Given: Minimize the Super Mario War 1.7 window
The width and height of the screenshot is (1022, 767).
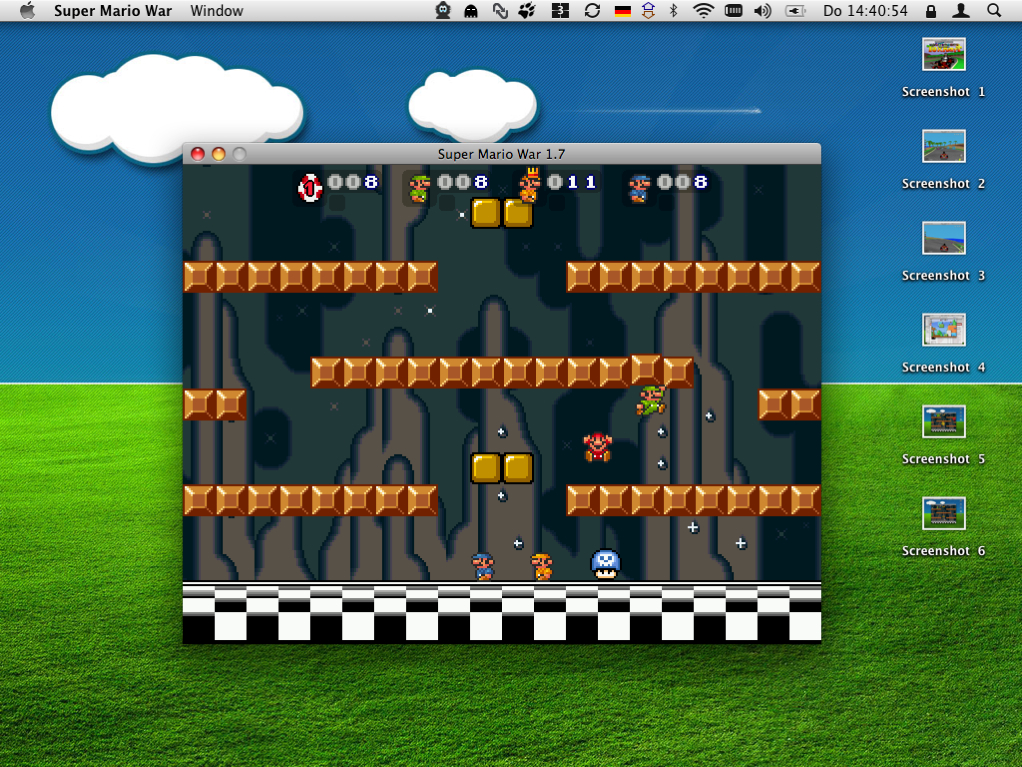Looking at the screenshot, I should [x=218, y=154].
